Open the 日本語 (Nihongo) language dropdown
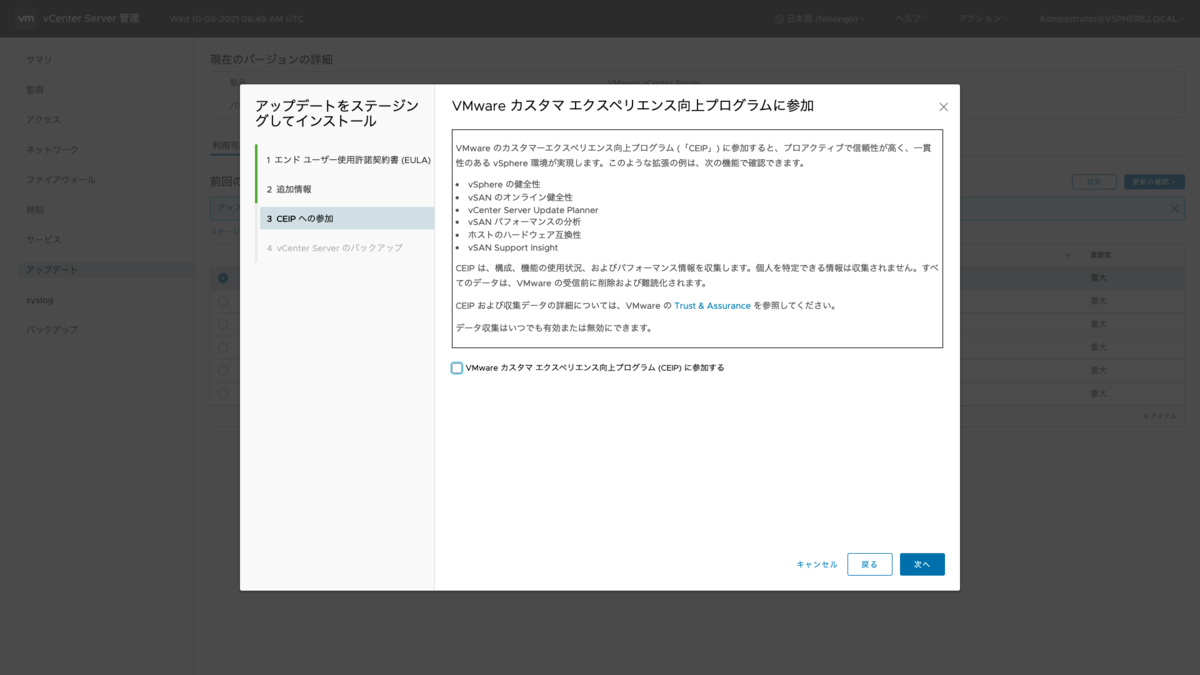The height and width of the screenshot is (675, 1200). click(x=819, y=19)
